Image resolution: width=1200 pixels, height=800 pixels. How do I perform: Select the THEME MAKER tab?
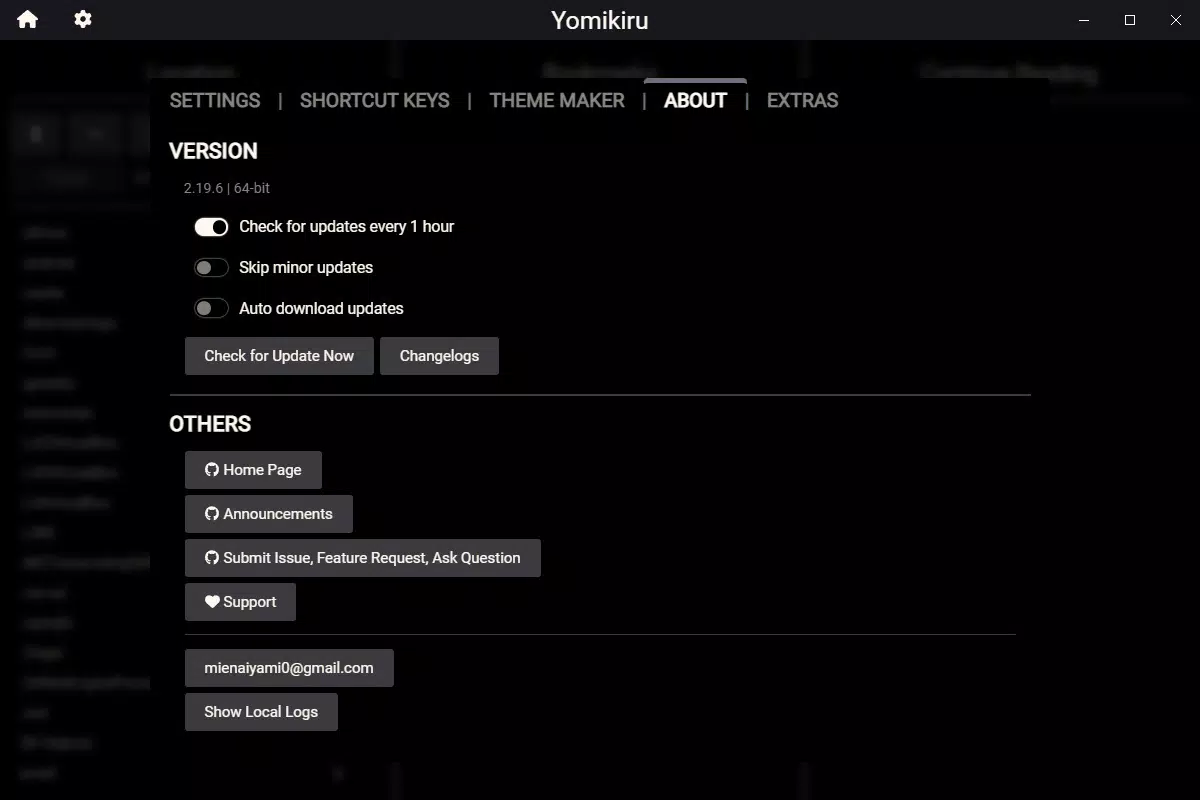click(x=557, y=100)
